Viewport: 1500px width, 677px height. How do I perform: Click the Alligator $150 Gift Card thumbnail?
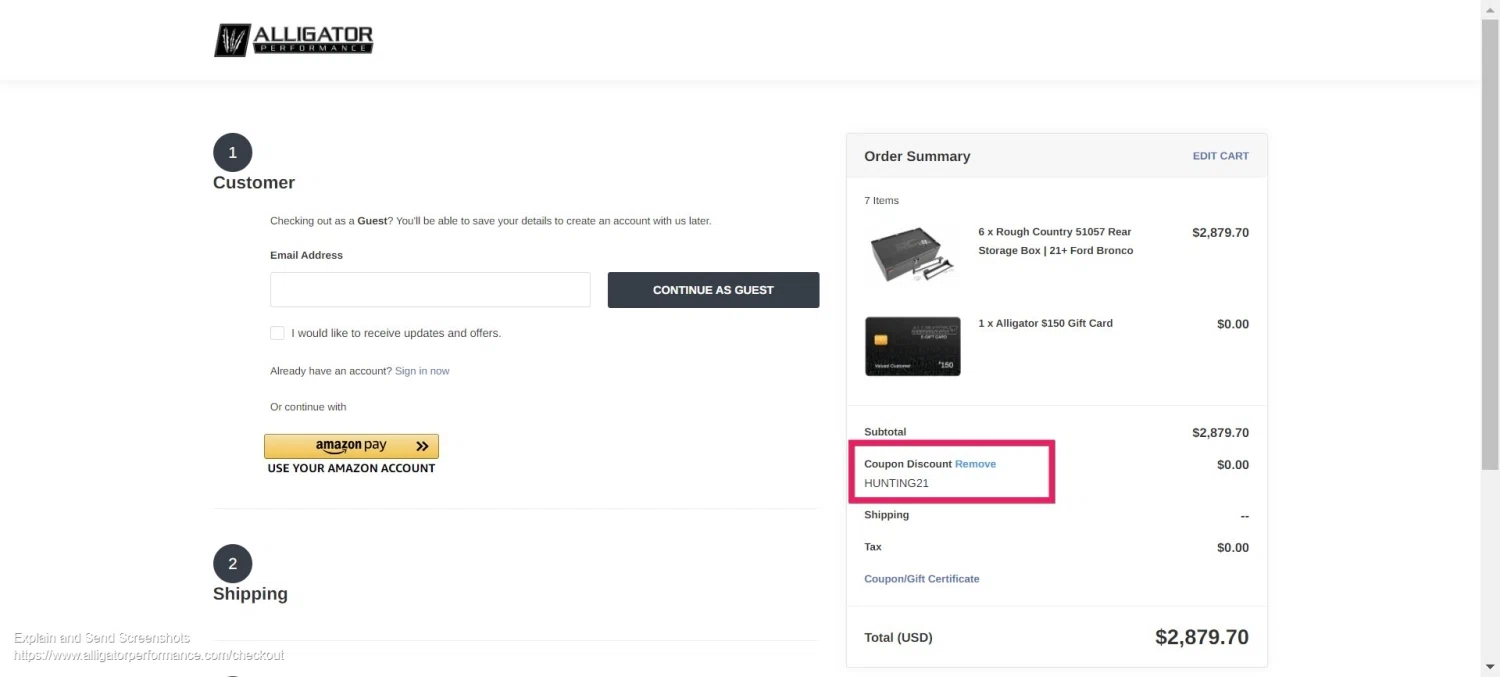pos(912,346)
